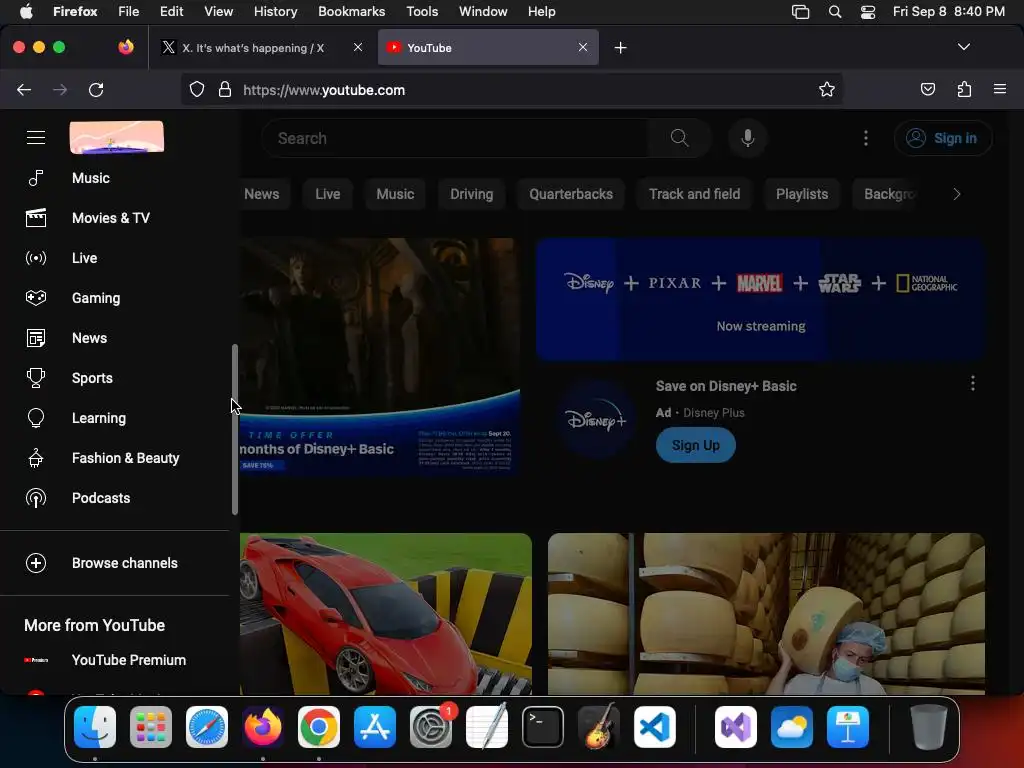This screenshot has height=768, width=1024.
Task: Expand the list all tabs dropdown
Action: tap(963, 47)
